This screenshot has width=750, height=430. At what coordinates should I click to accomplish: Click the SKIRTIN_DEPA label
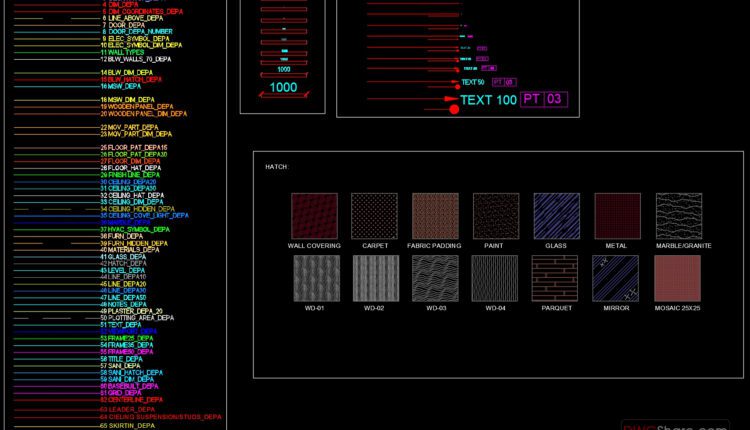click(132, 426)
